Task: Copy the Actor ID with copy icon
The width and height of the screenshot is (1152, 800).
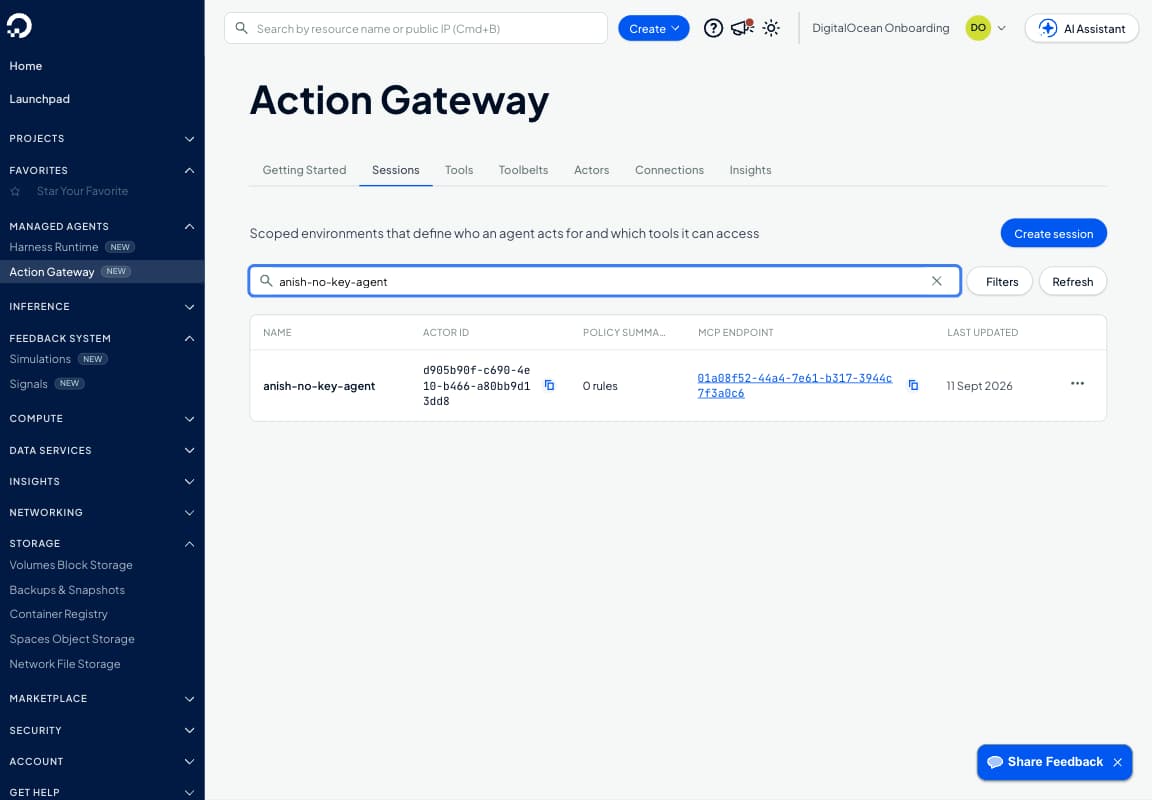Action: coord(549,385)
